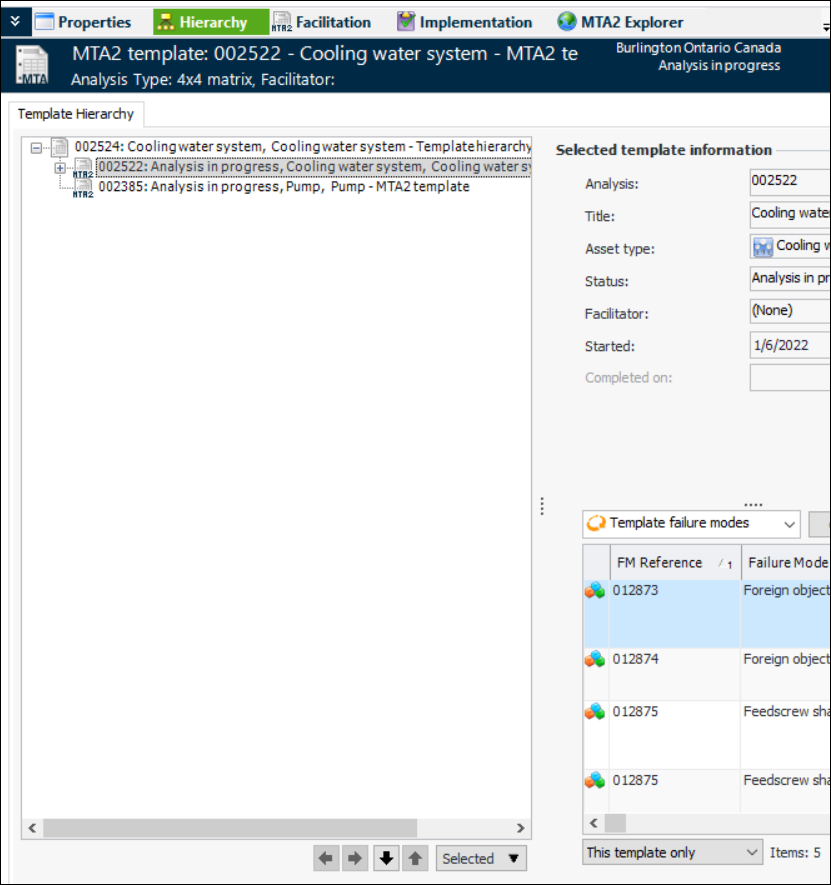Image resolution: width=831 pixels, height=885 pixels.
Task: Select the 002522 Analysis in progress tree row
Action: (314, 167)
